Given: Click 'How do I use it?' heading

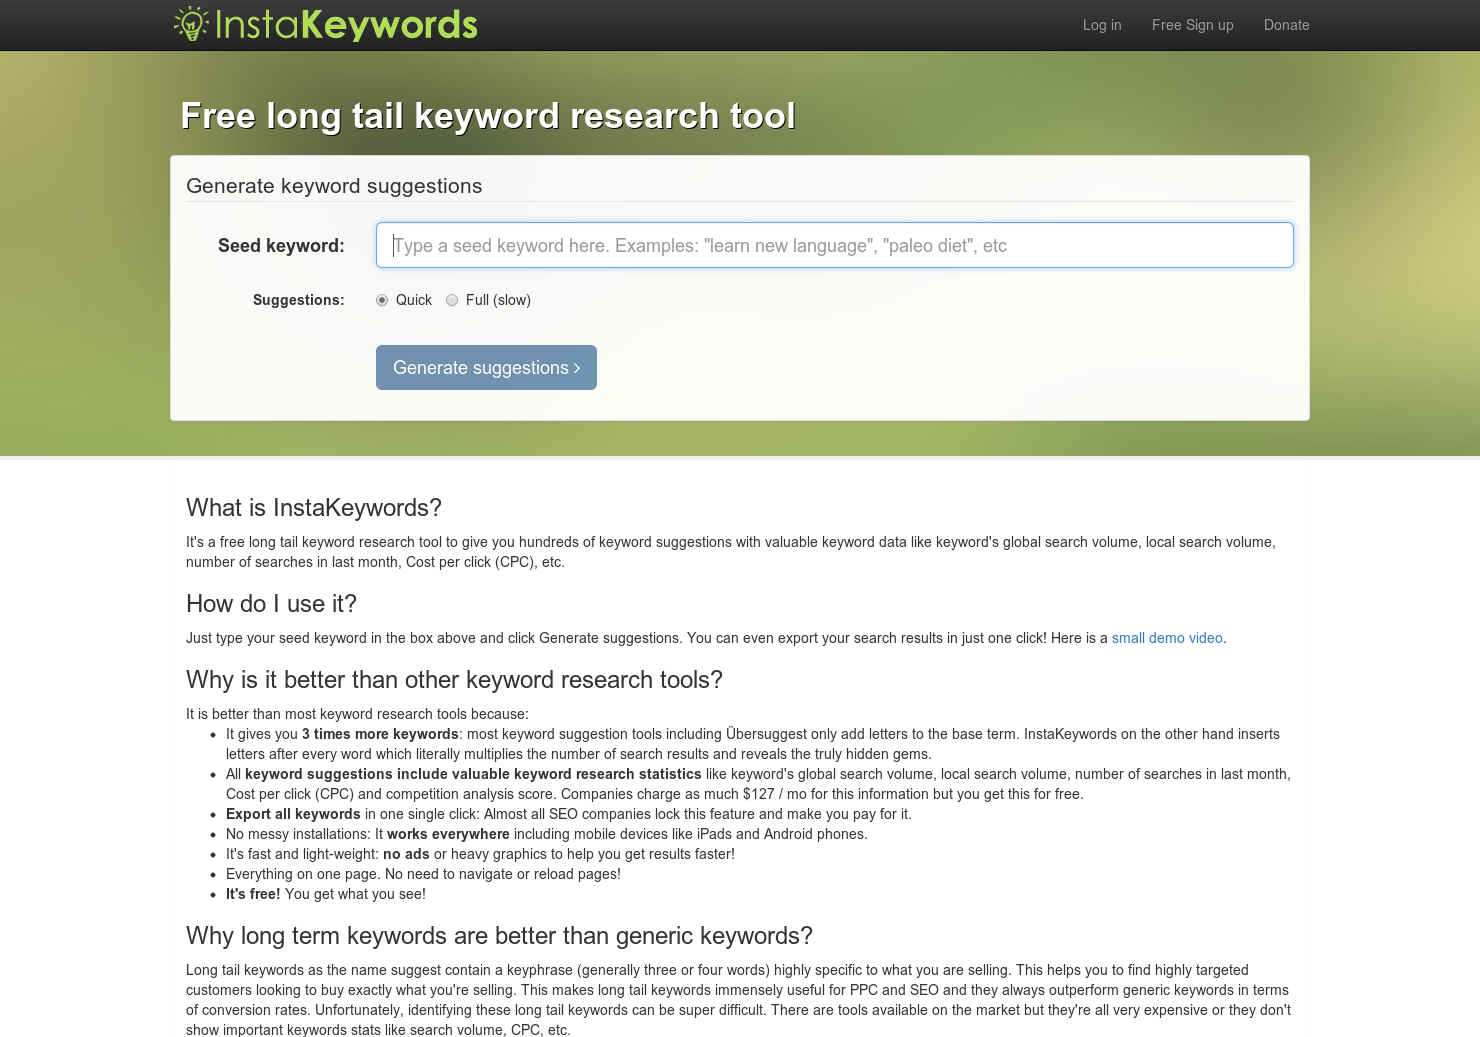Looking at the screenshot, I should tap(271, 604).
